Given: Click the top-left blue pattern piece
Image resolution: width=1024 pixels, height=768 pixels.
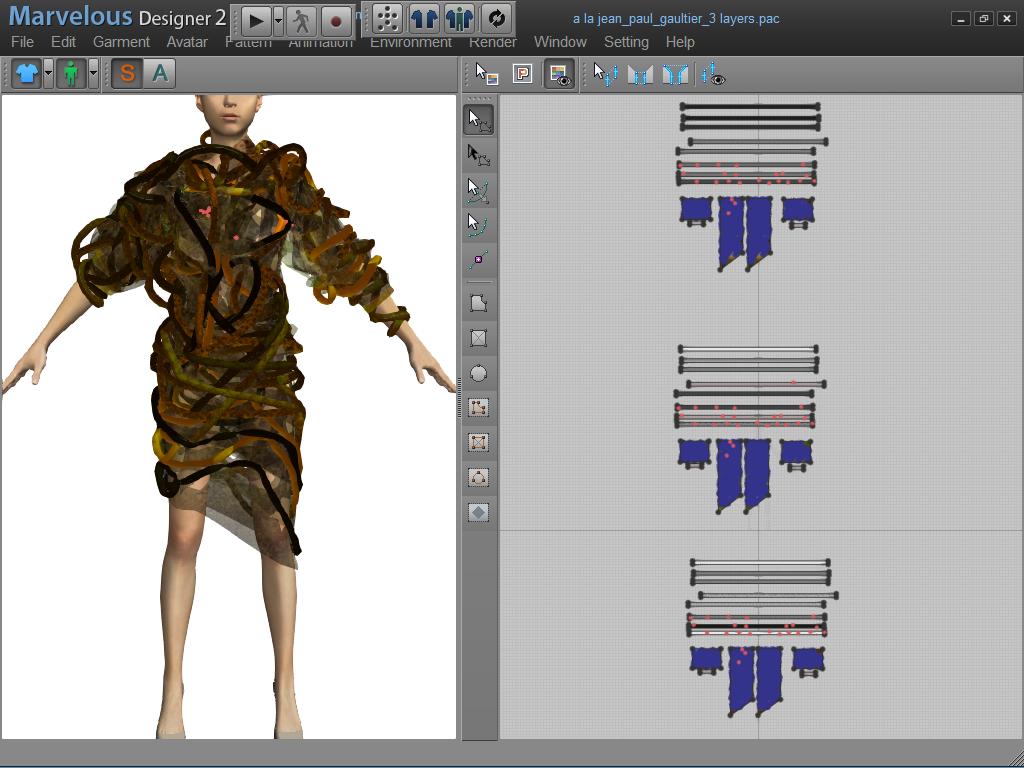Looking at the screenshot, I should click(696, 209).
